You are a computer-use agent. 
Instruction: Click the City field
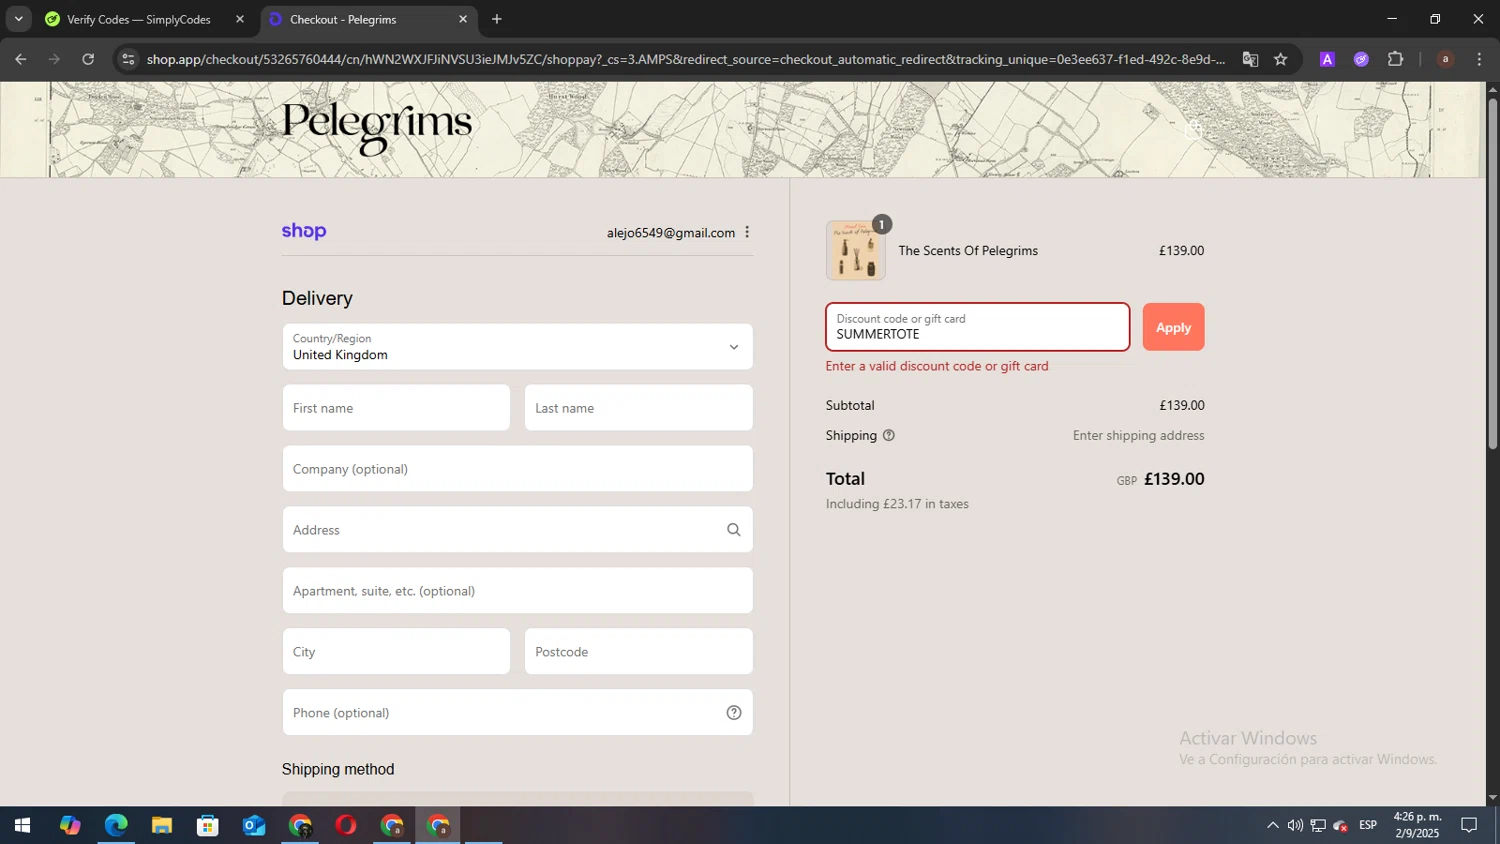pos(396,652)
